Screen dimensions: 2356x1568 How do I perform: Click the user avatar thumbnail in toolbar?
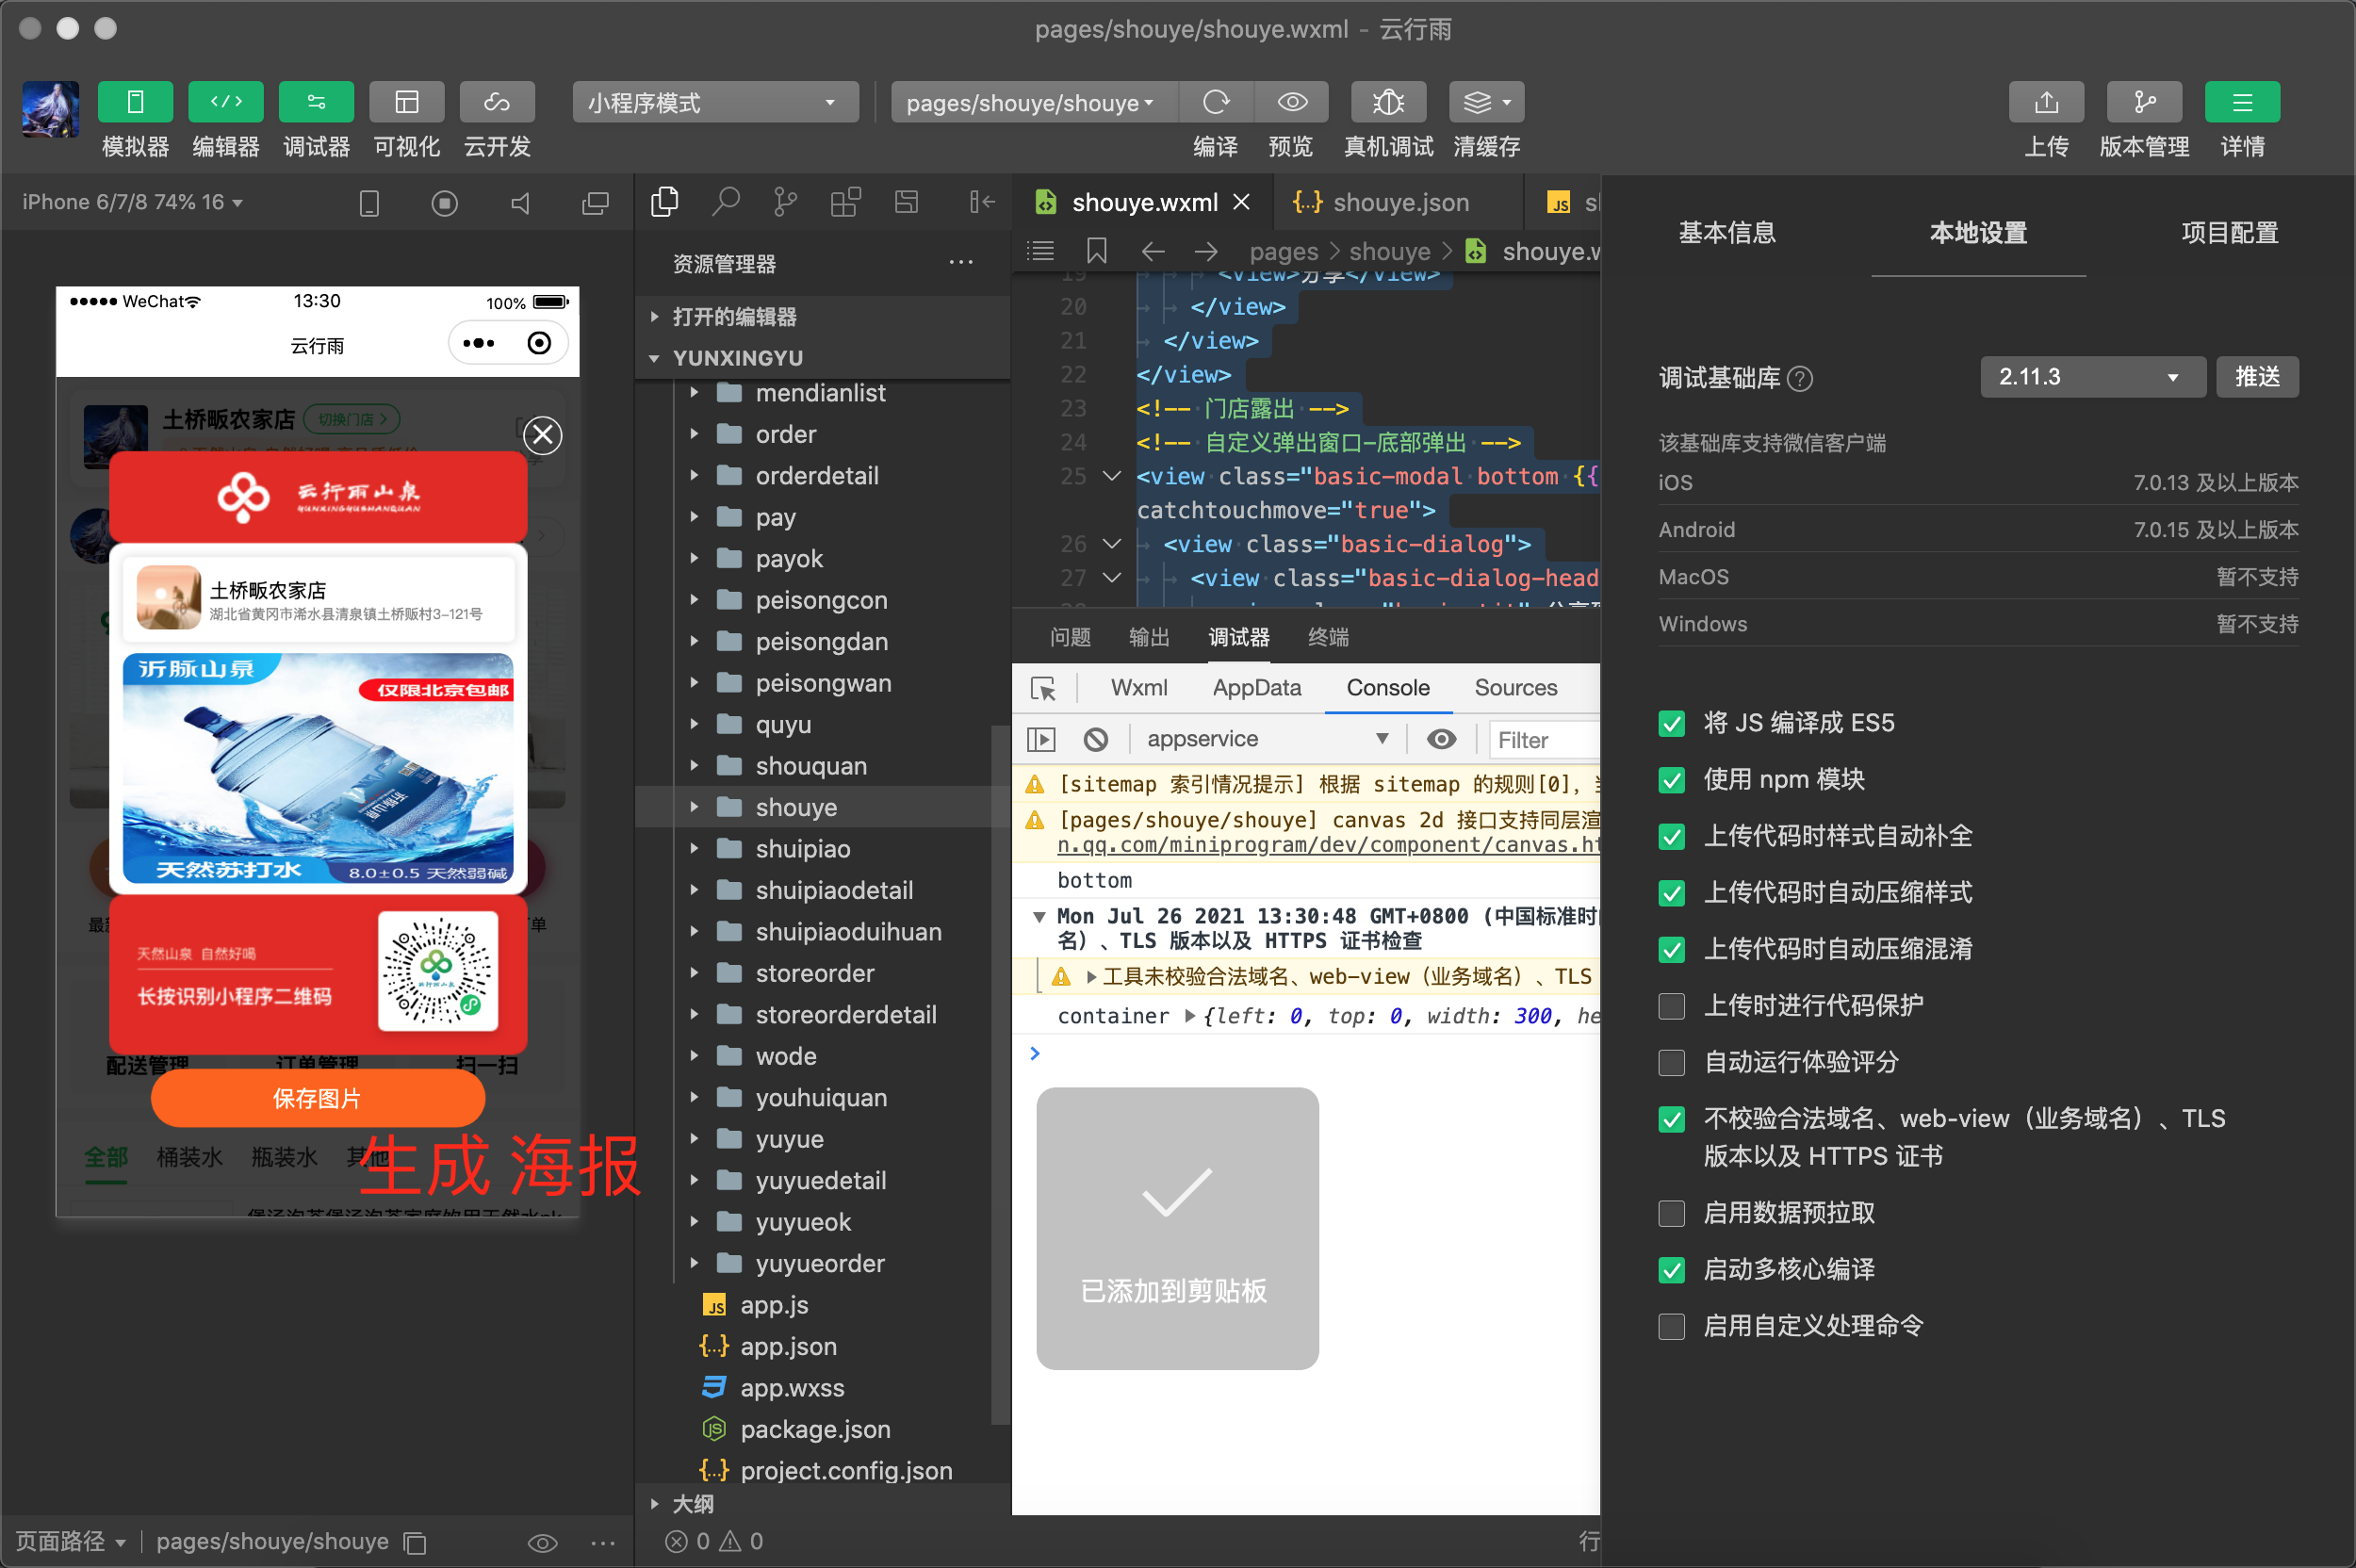51,109
